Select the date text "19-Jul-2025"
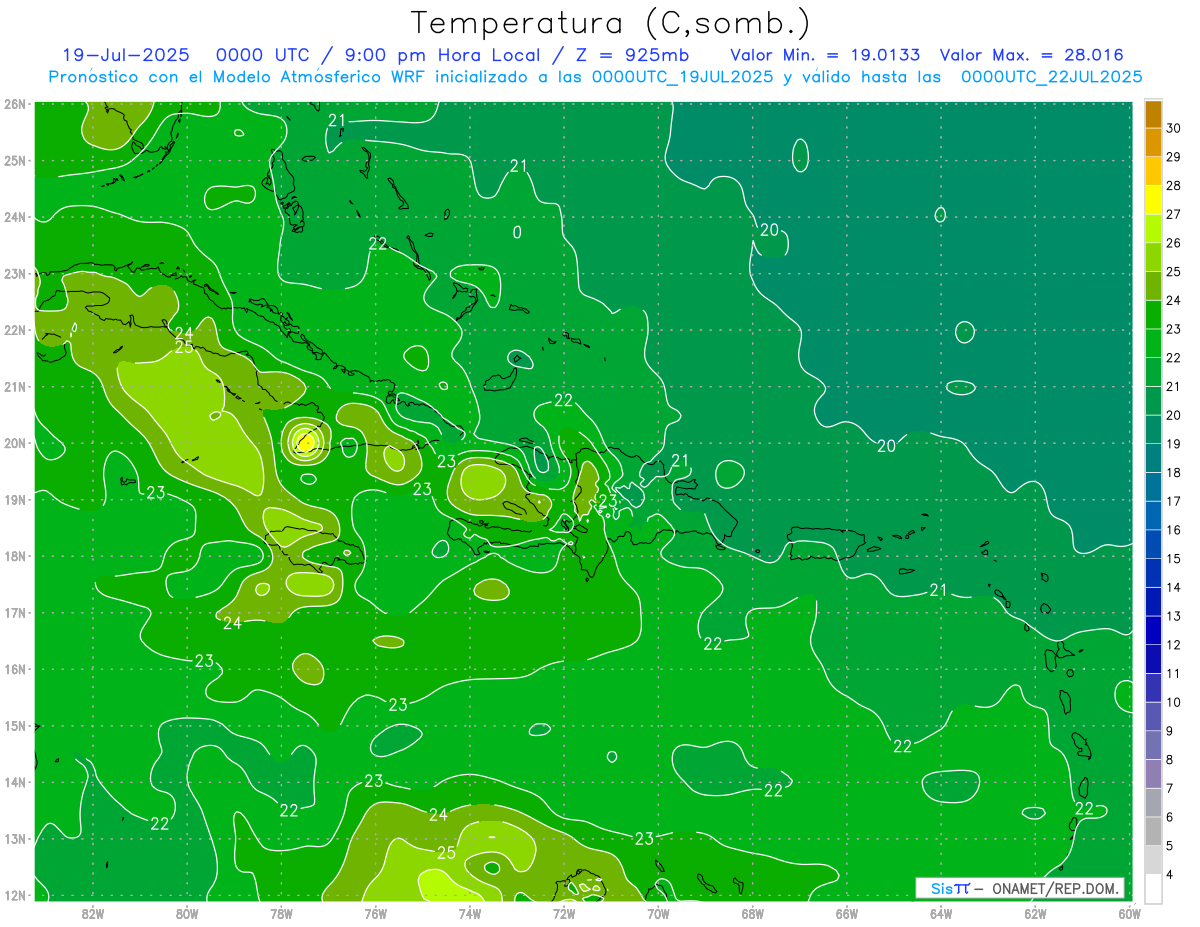 (x=125, y=55)
